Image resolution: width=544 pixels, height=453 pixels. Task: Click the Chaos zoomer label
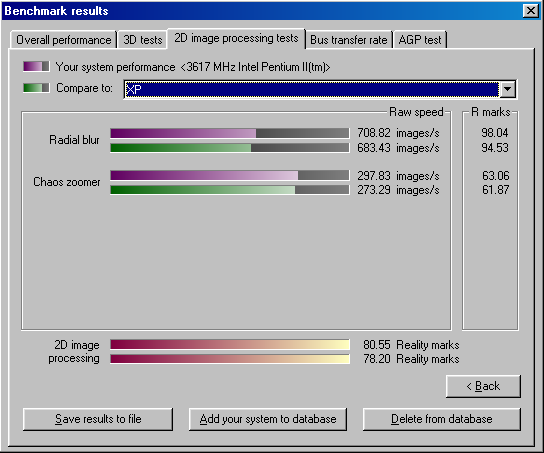pos(67,182)
